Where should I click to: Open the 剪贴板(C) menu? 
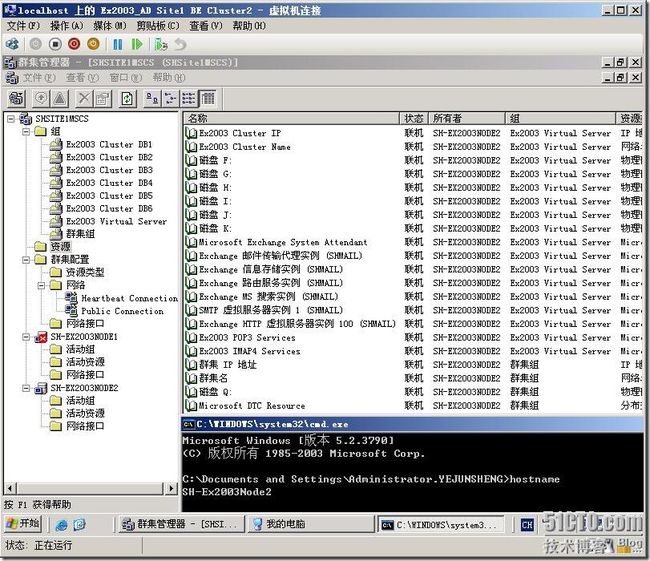pyautogui.click(x=158, y=25)
